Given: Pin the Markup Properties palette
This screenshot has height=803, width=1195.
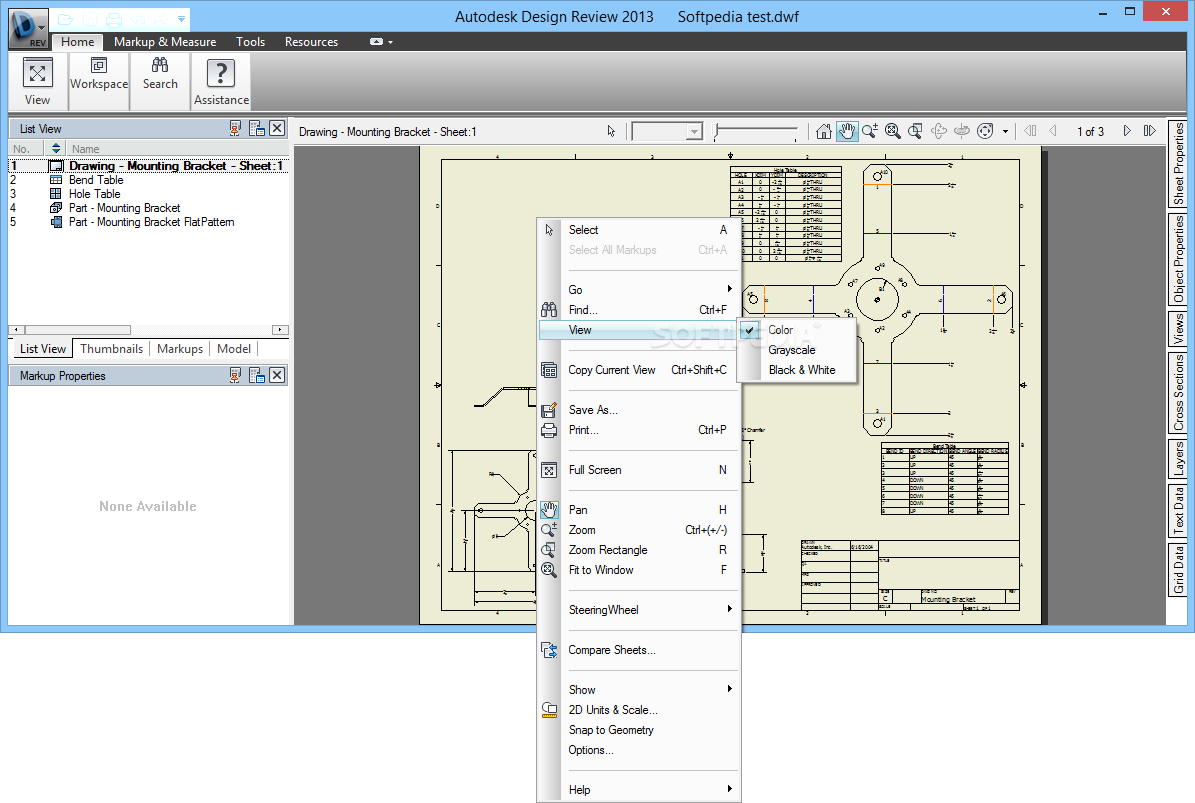Looking at the screenshot, I should 235,375.
